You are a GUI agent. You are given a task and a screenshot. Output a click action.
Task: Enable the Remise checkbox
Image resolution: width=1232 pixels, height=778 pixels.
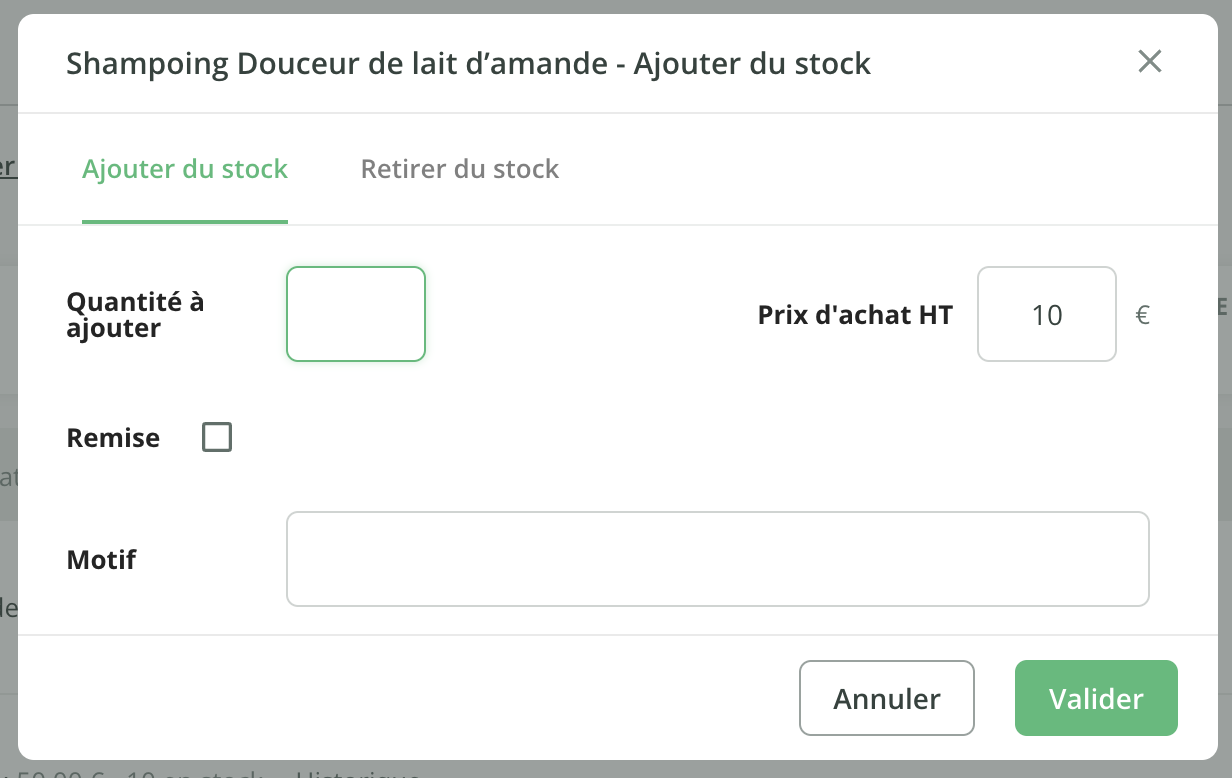(x=217, y=437)
